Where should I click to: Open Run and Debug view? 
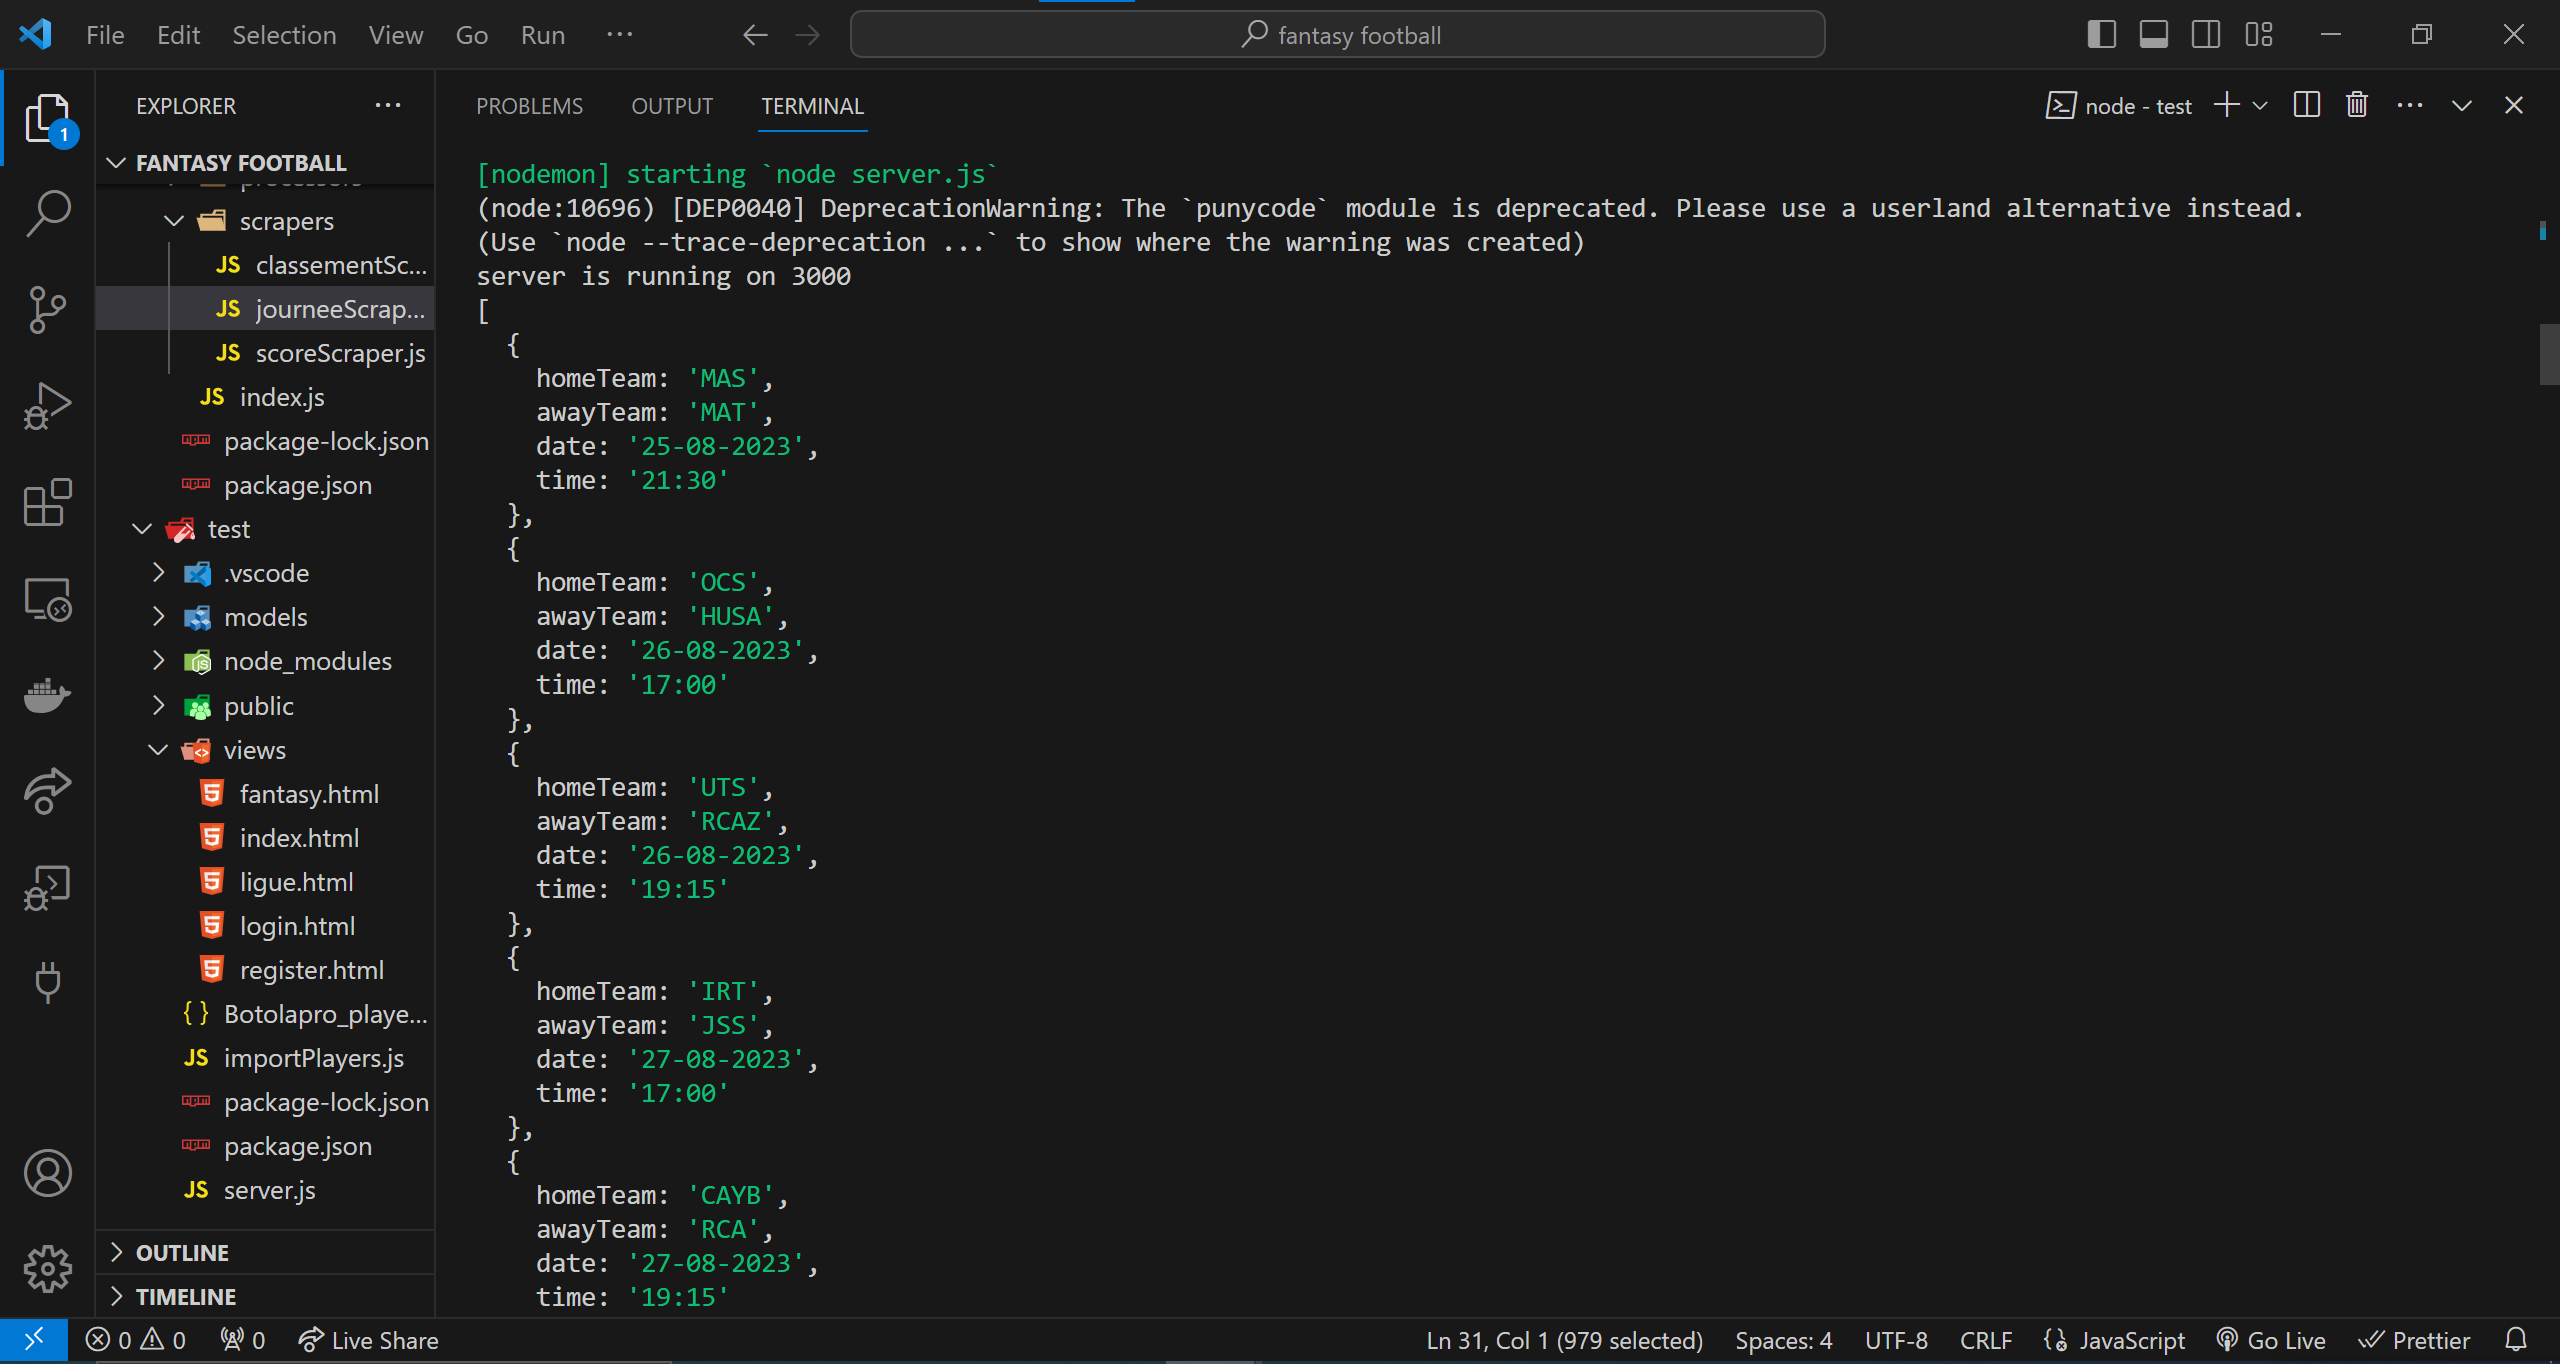(x=47, y=405)
